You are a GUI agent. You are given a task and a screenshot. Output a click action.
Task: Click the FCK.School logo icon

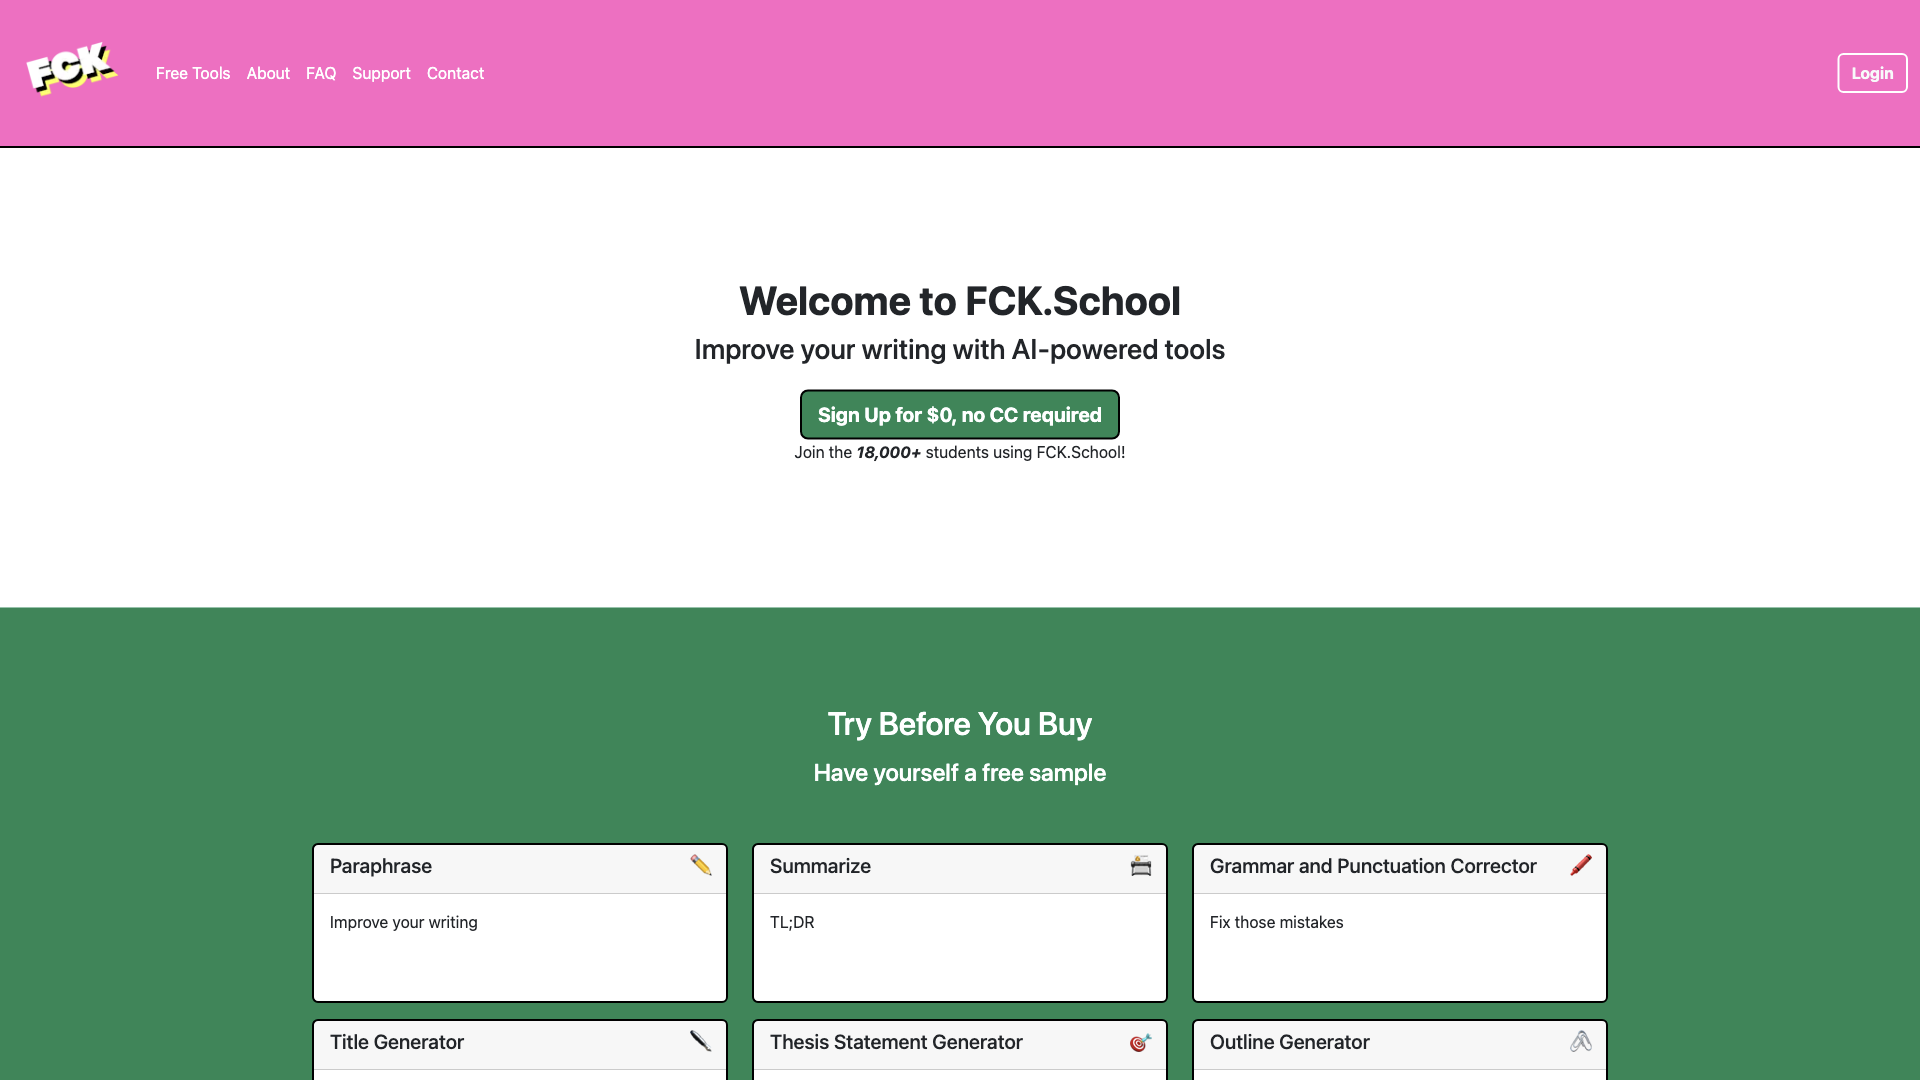[x=70, y=73]
